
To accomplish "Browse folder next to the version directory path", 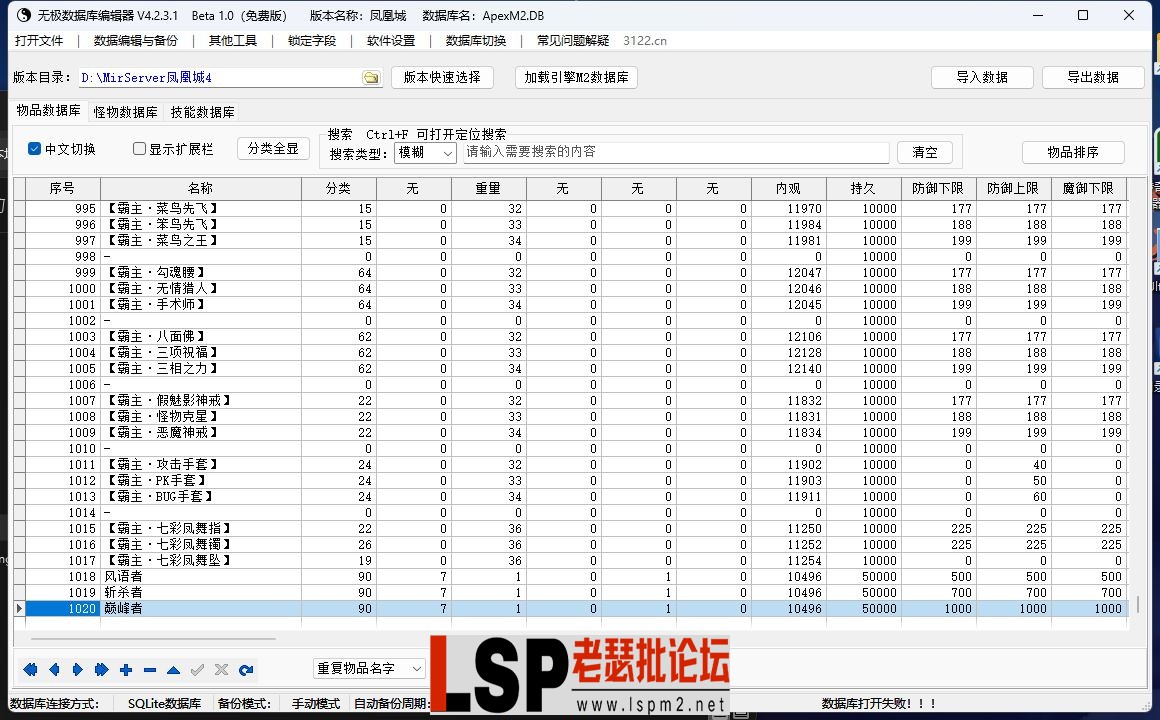I will [370, 76].
